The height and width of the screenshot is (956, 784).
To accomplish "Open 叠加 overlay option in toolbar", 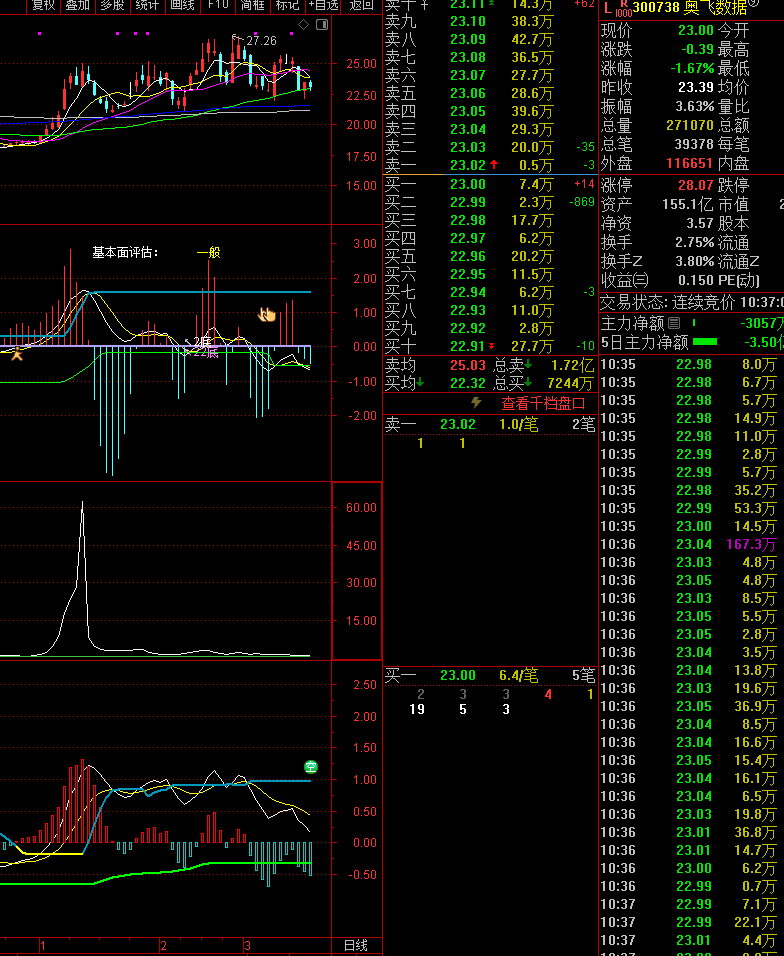I will (x=78, y=5).
